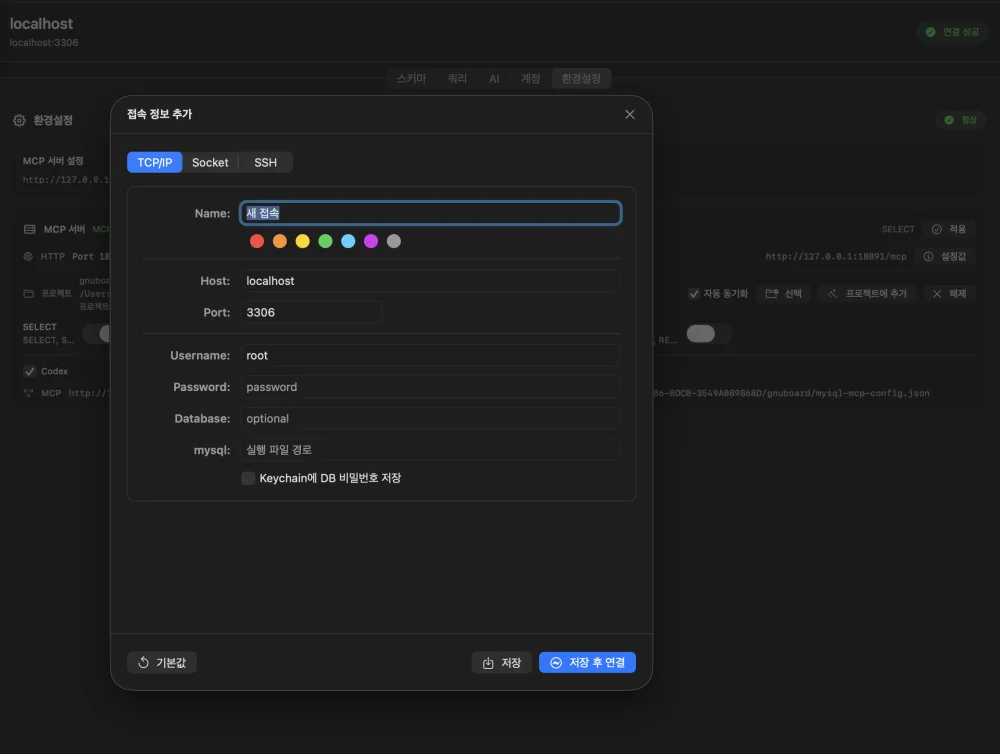Pick the orange connection color

click(280, 241)
